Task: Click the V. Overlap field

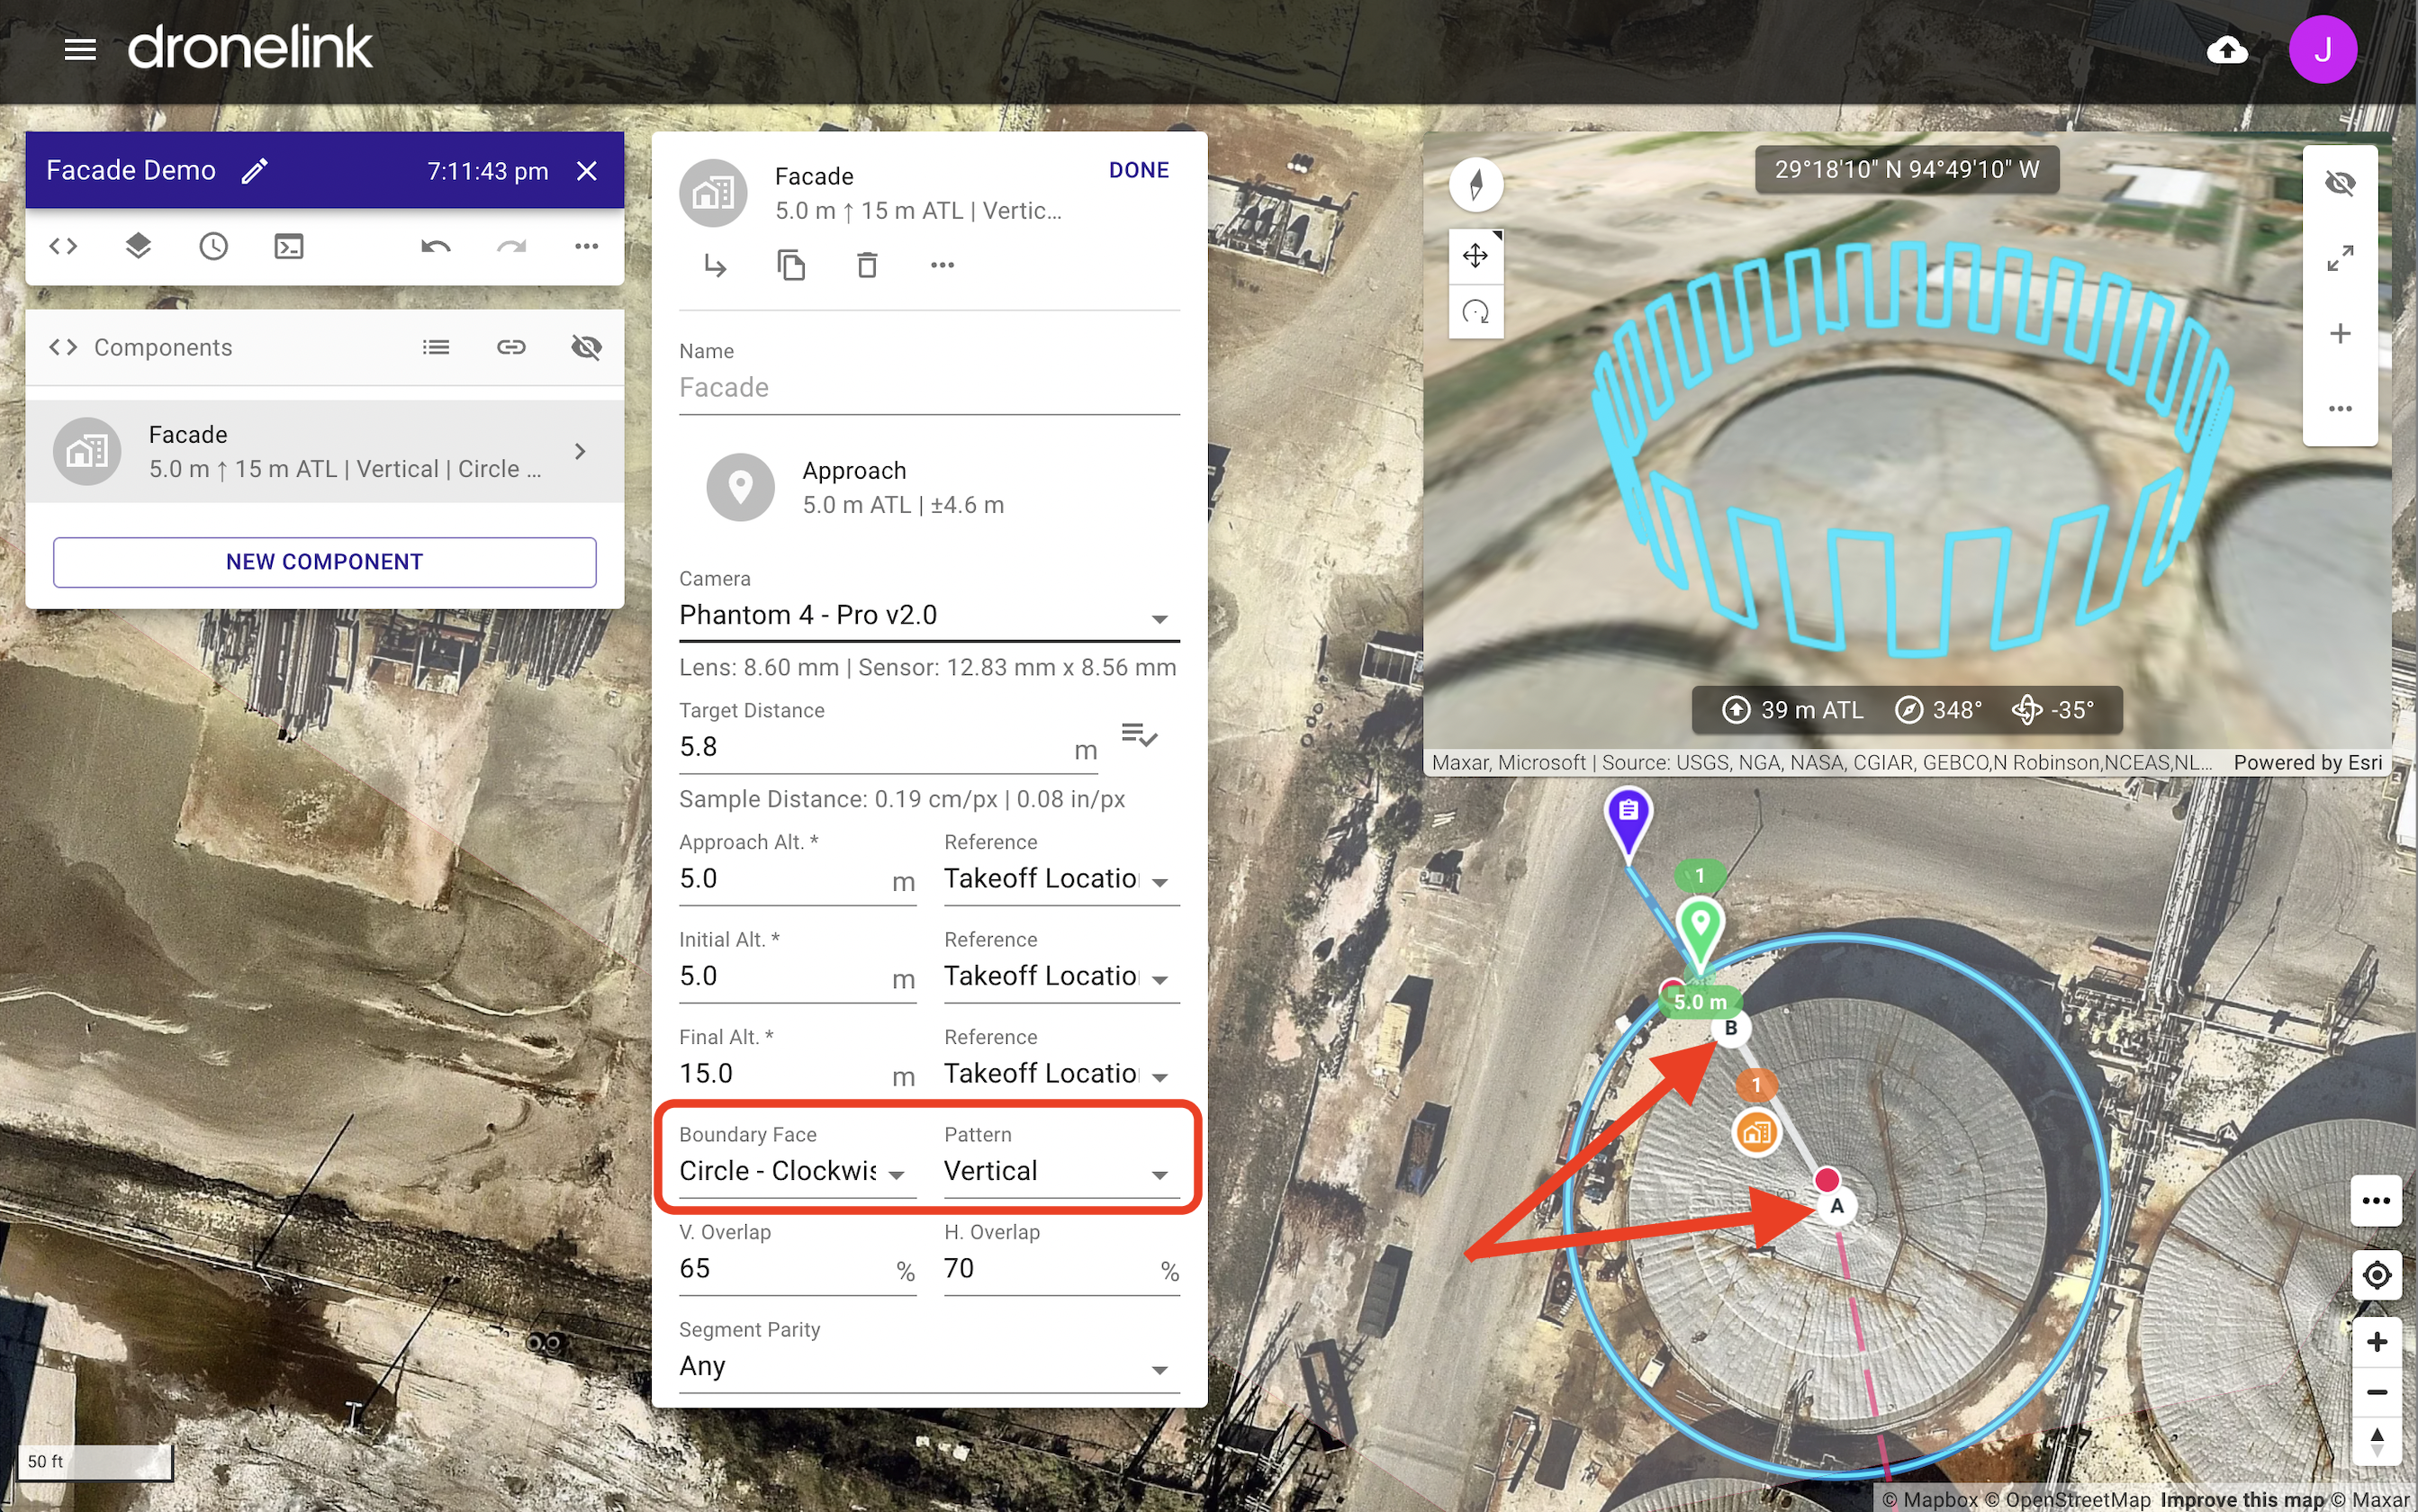Action: (797, 1269)
